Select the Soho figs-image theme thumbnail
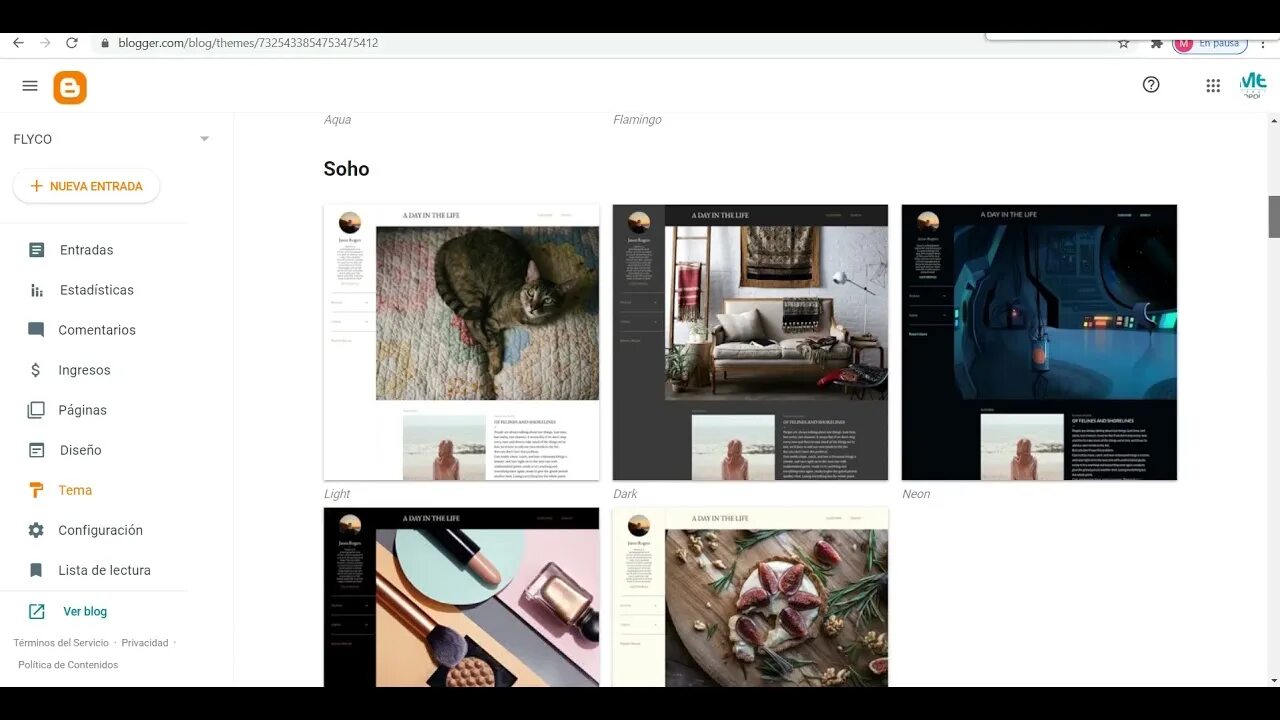Image resolution: width=1280 pixels, height=720 pixels. pos(750,597)
